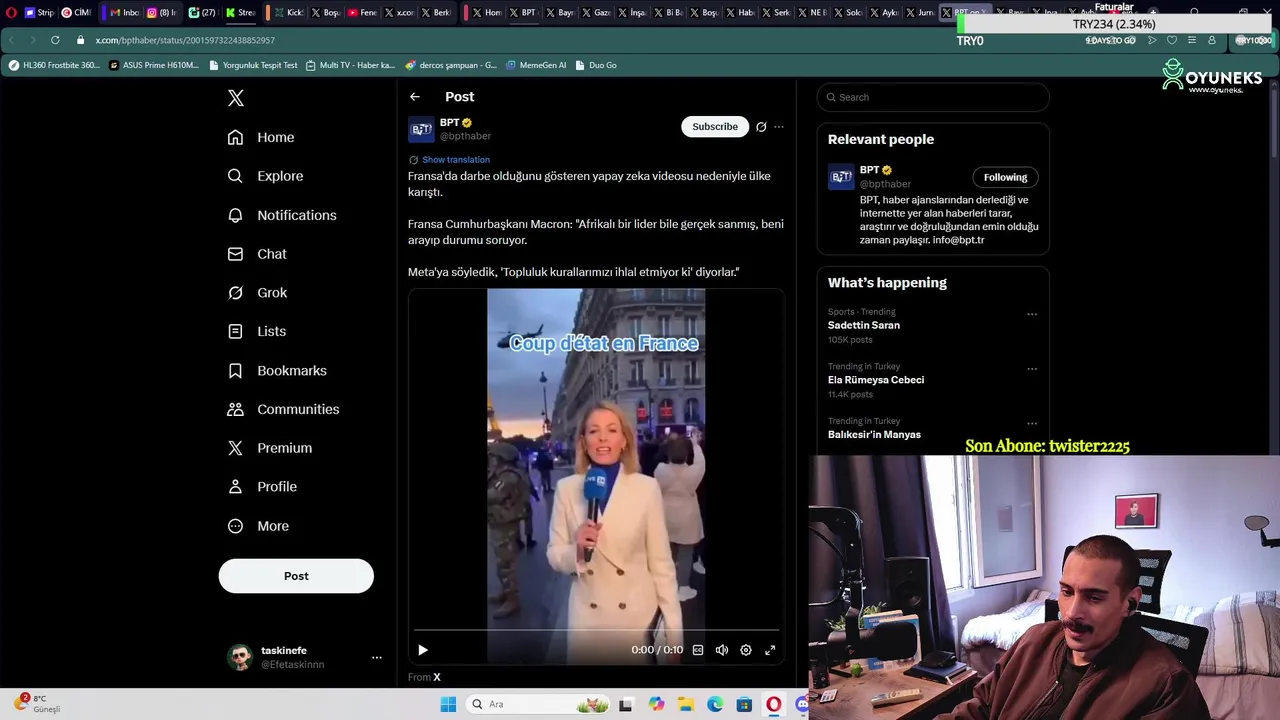Open MemeGen AI bookmark
The height and width of the screenshot is (720, 1280).
pos(536,65)
